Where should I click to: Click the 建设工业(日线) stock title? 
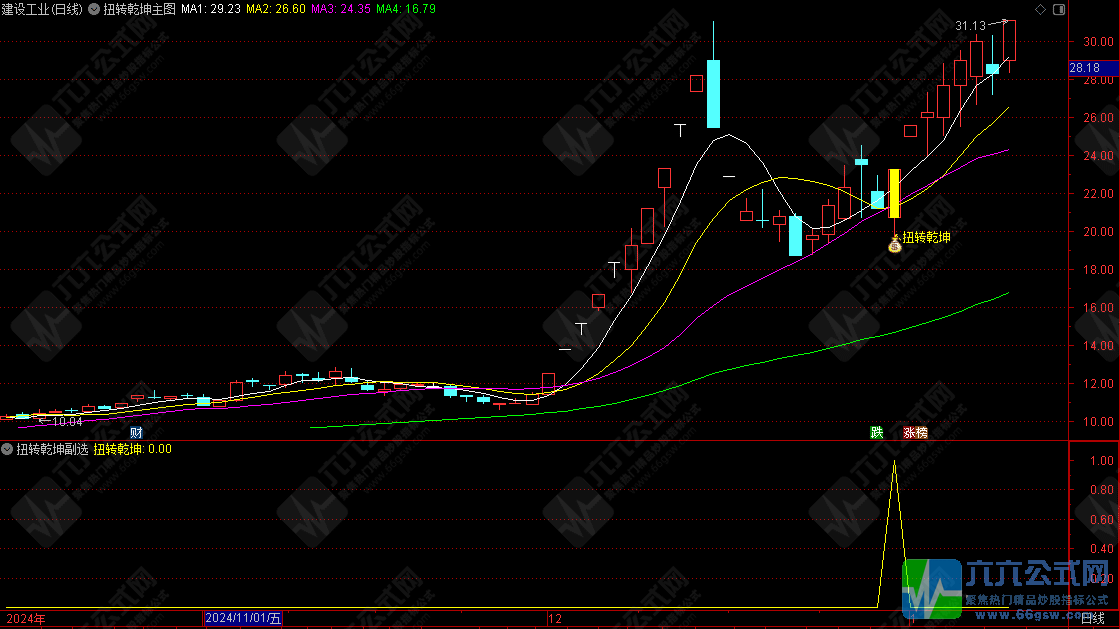coord(43,9)
